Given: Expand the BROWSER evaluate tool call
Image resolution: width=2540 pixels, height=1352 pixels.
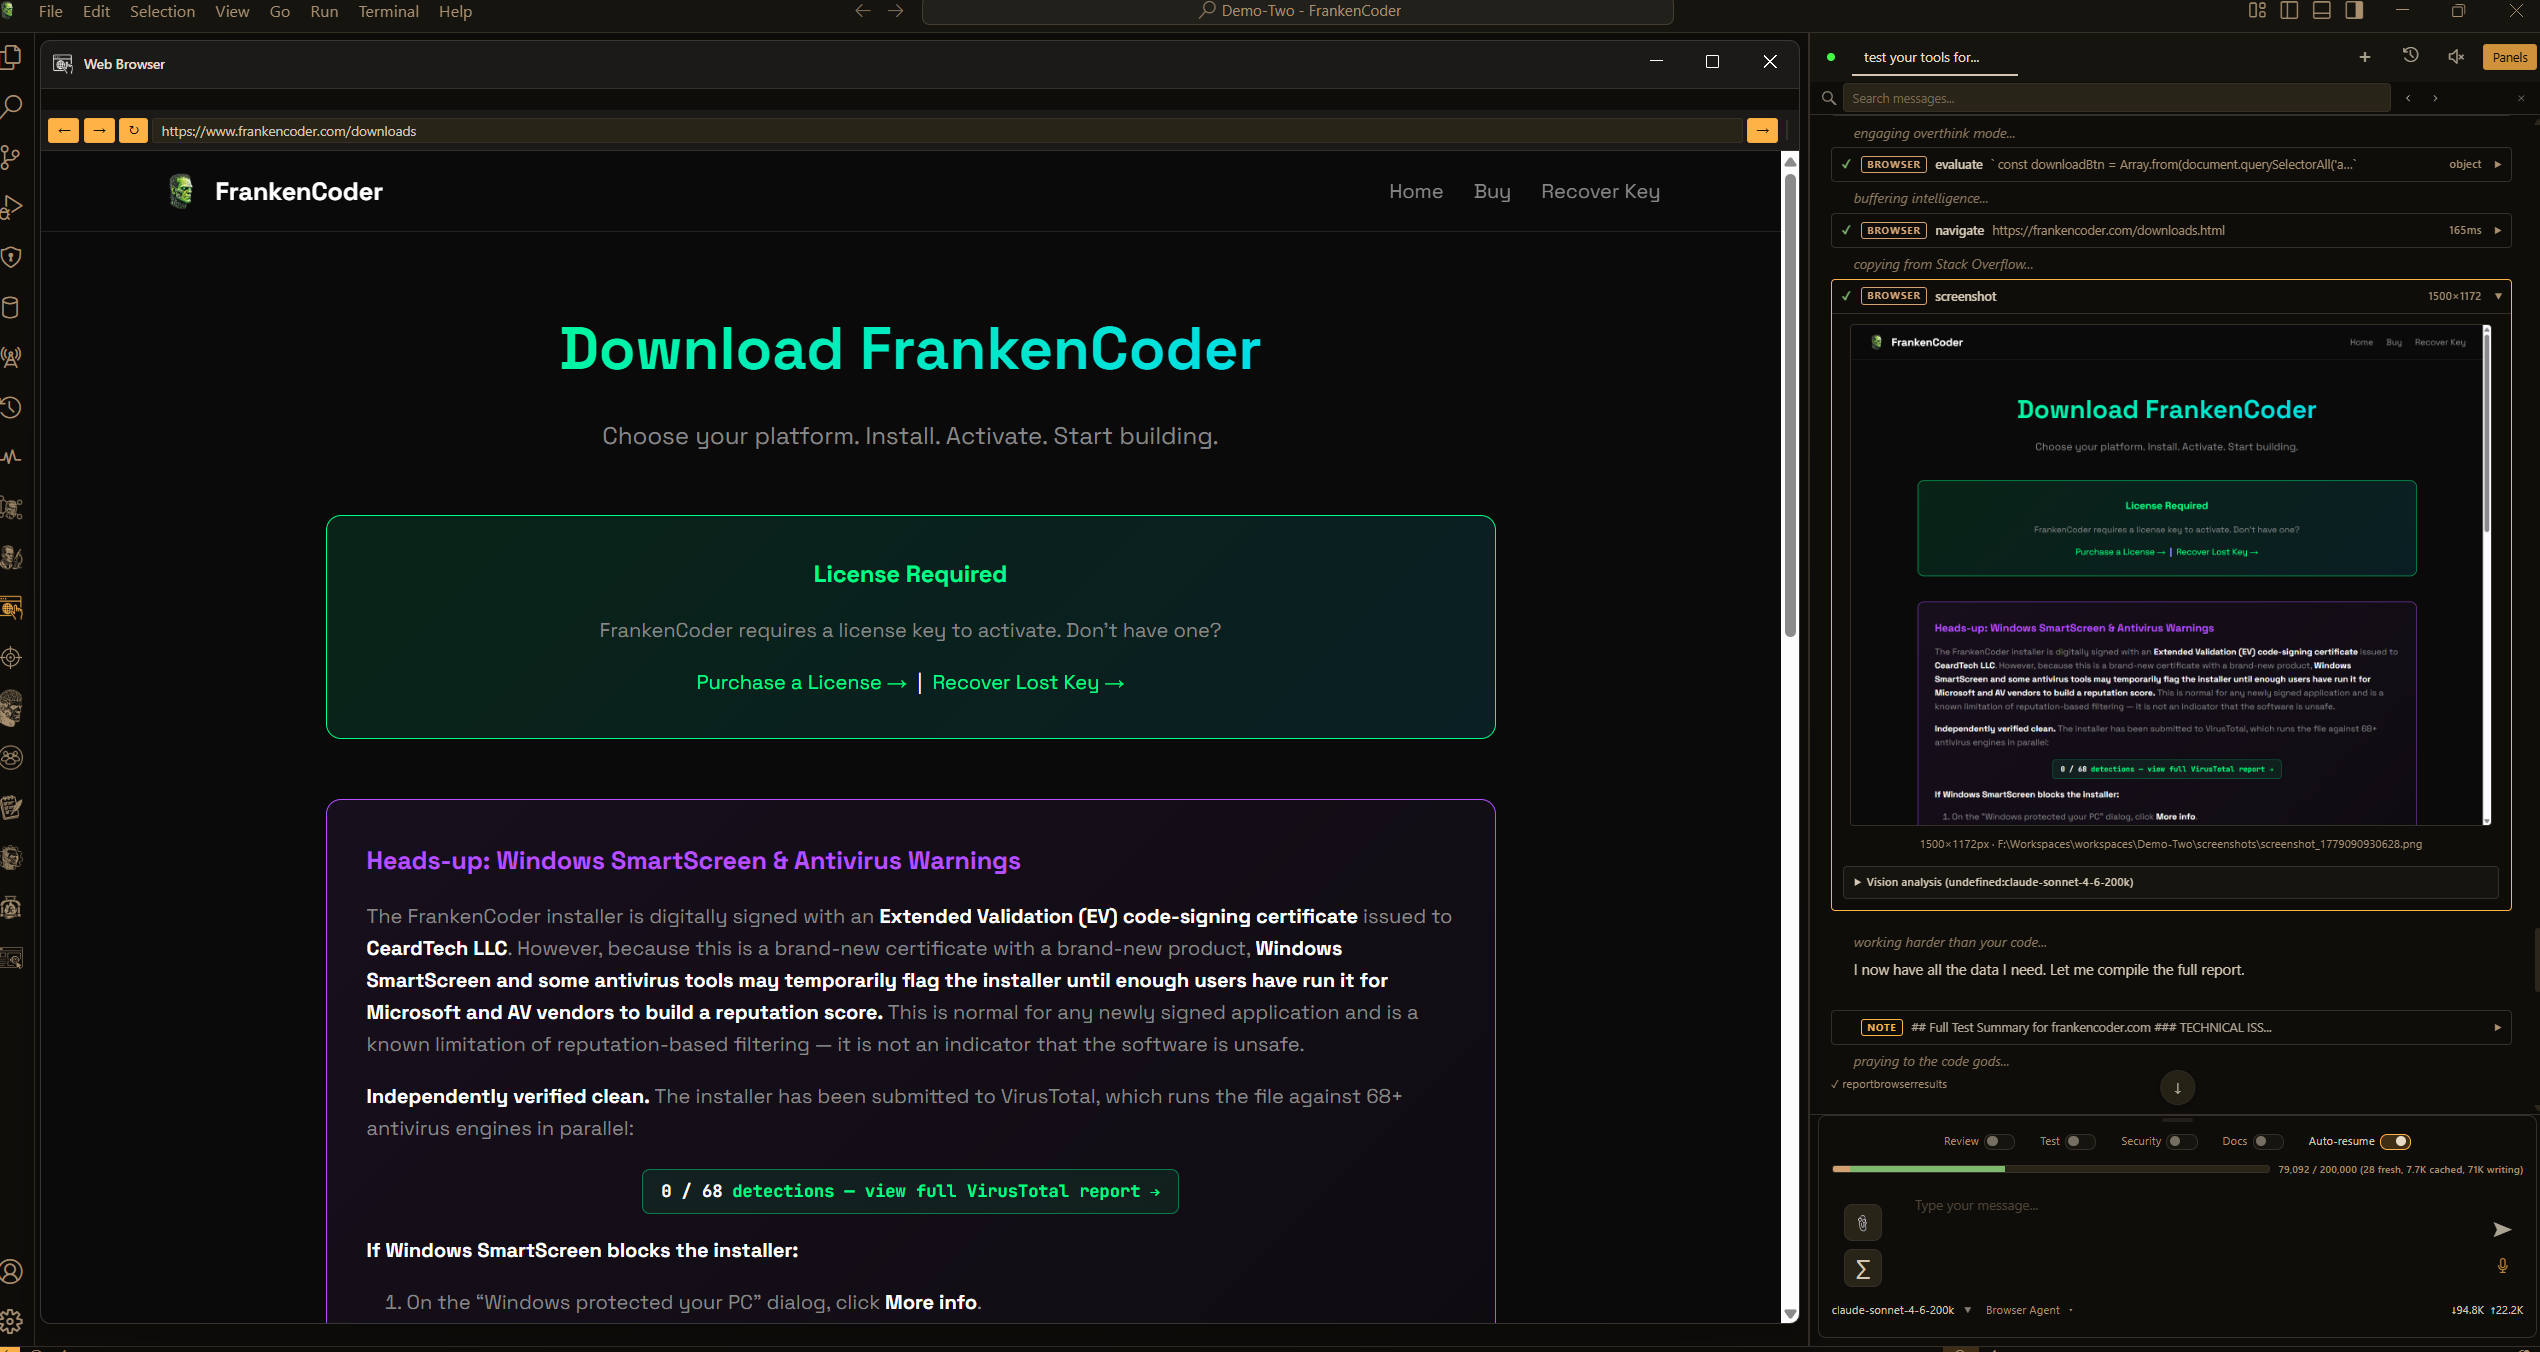Looking at the screenshot, I should tap(2171, 165).
